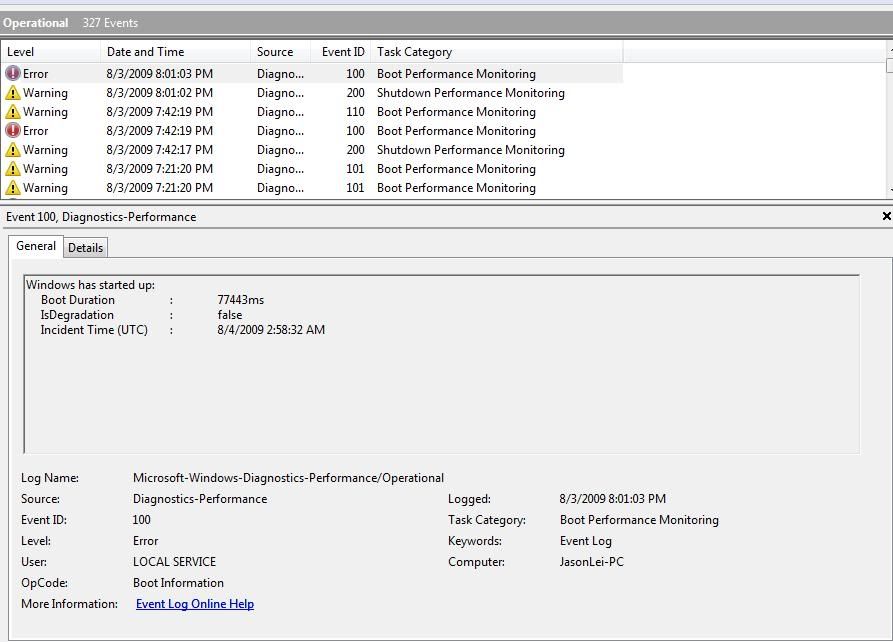893x642 pixels.
Task: Select the 8:01:02 PM Shutdown Performance Monitoring row
Action: tap(312, 93)
